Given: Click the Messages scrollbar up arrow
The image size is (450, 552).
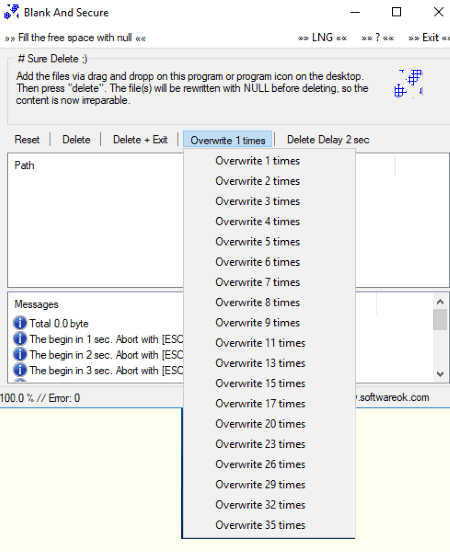Looking at the screenshot, I should 440,302.
